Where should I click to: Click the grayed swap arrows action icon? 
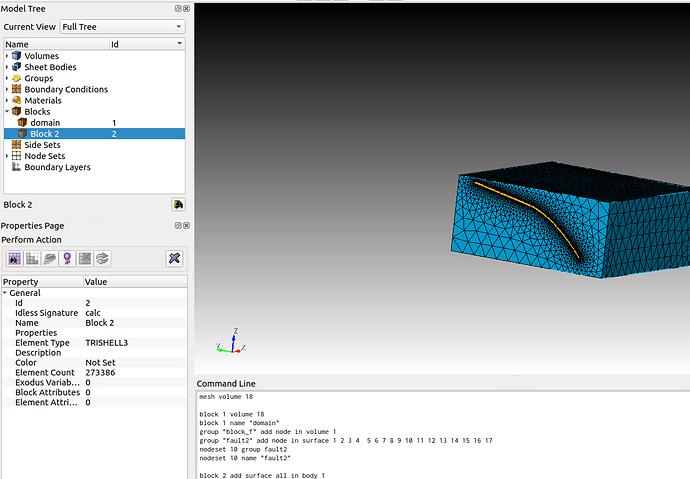tap(102, 259)
